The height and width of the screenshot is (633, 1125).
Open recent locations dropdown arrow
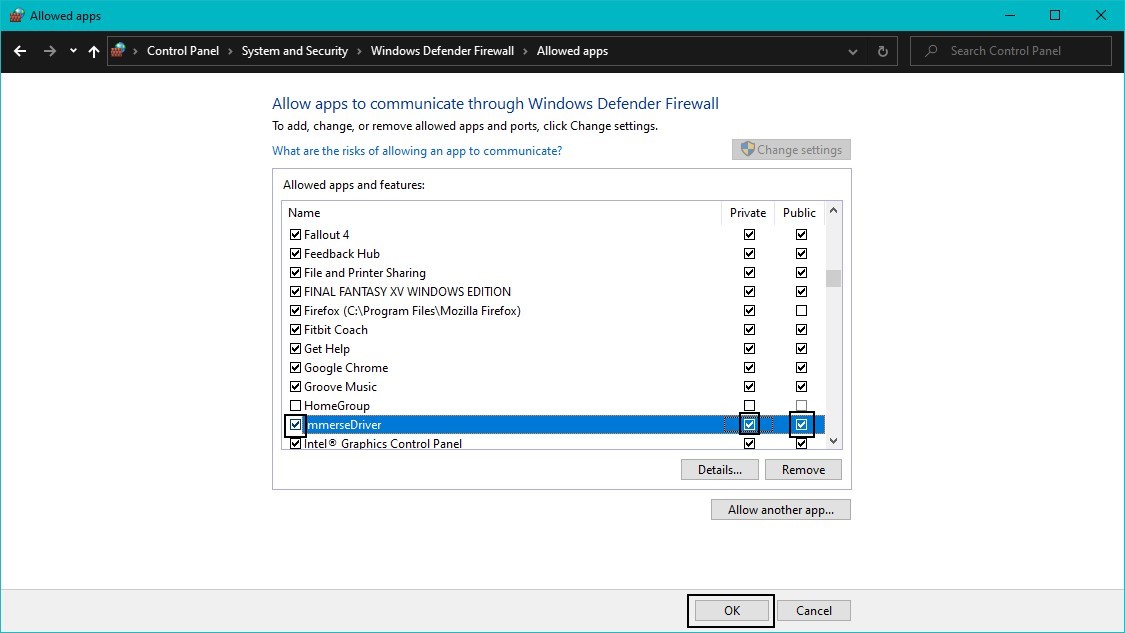pos(73,51)
